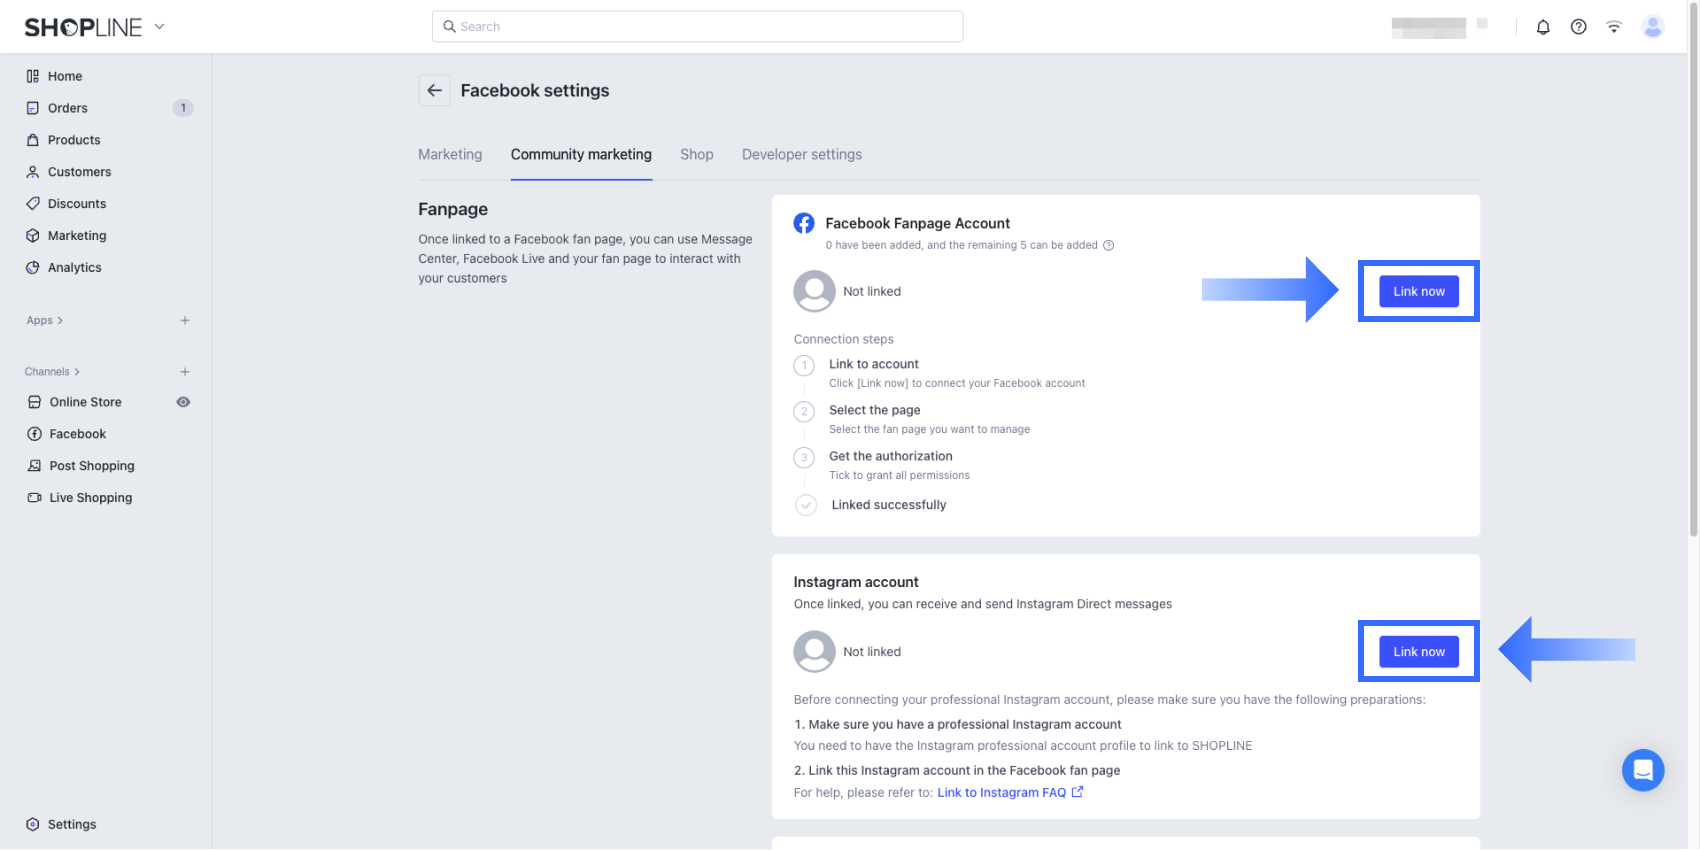Toggle the Online Store eye icon
This screenshot has width=1700, height=850.
(183, 402)
